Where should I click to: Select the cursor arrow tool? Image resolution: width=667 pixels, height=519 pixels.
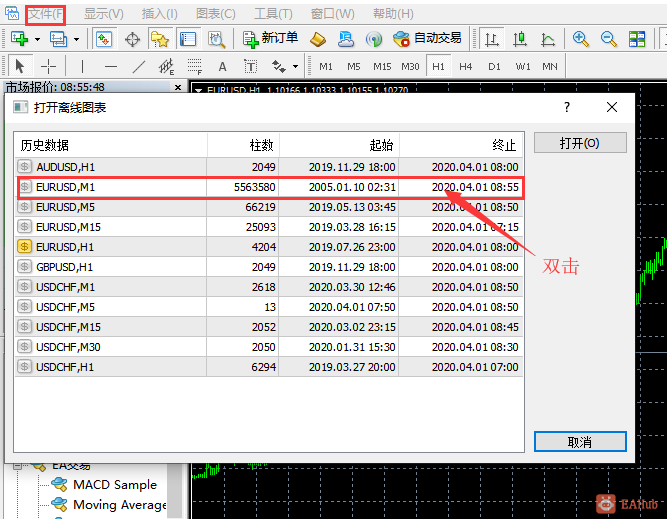[x=20, y=66]
